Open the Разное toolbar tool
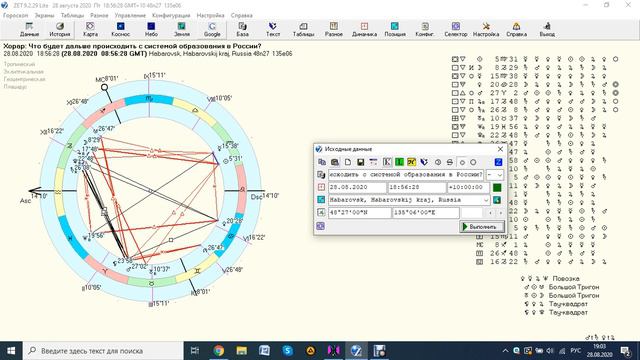640x360 pixels. coord(333,30)
